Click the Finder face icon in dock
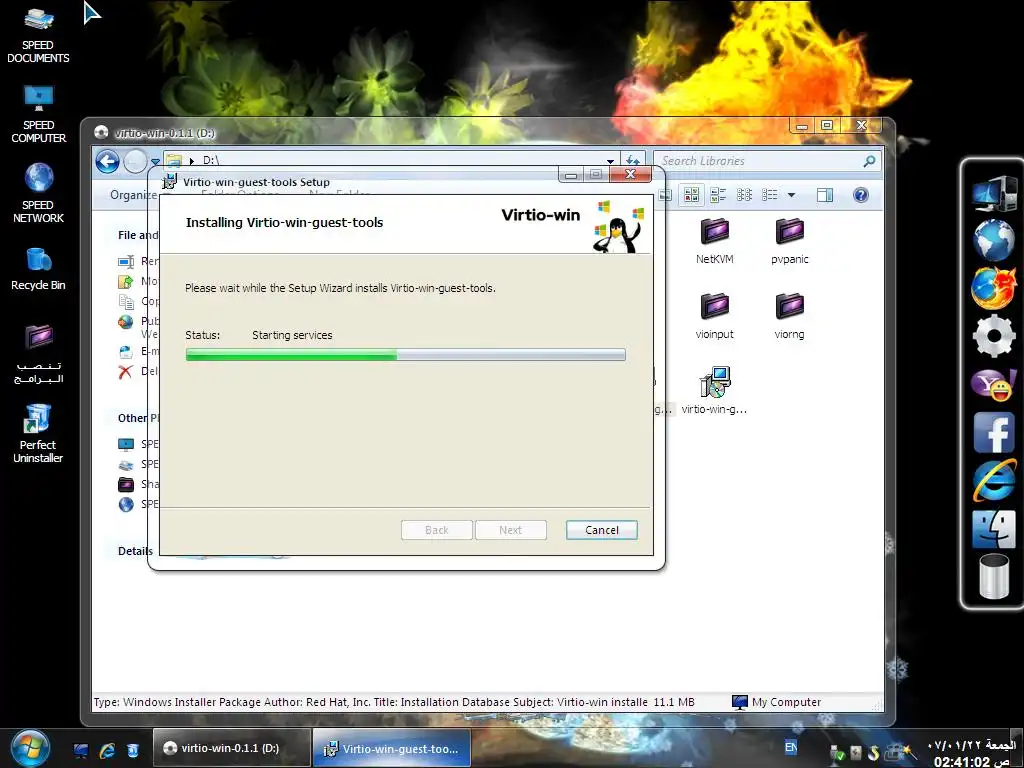This screenshot has width=1024, height=768. [x=993, y=529]
